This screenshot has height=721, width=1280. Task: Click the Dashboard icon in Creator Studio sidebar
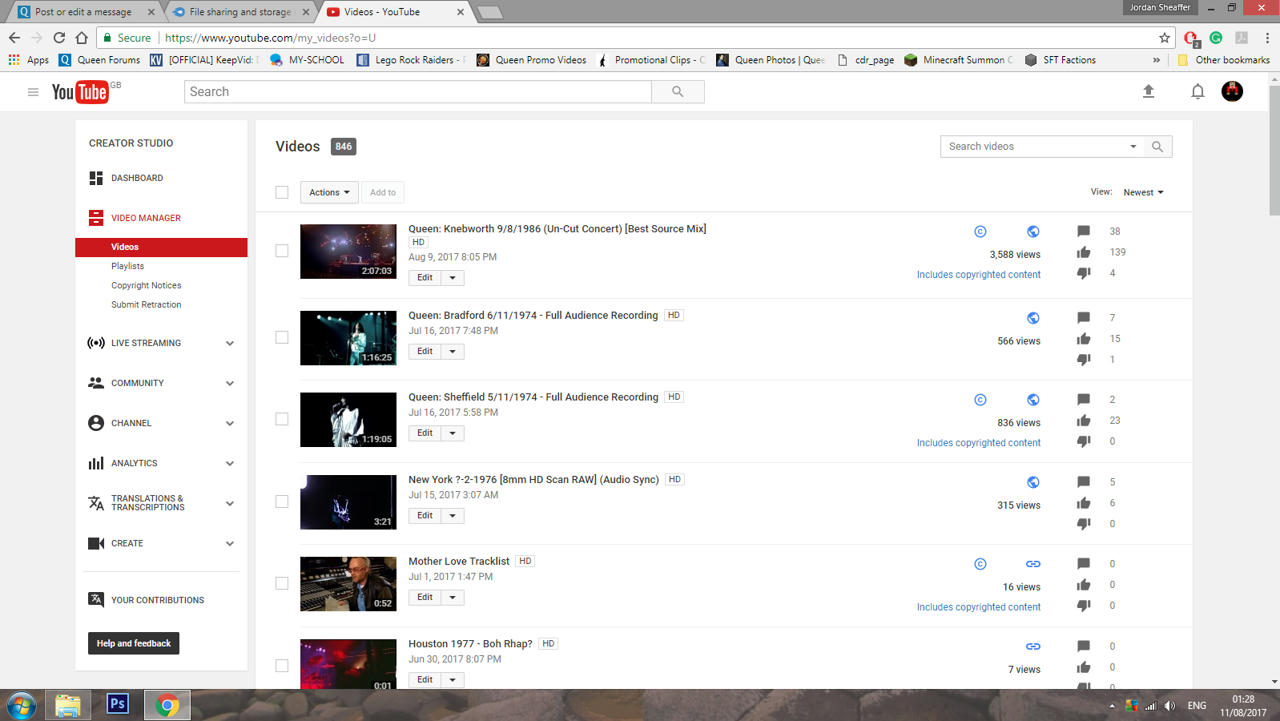(96, 178)
